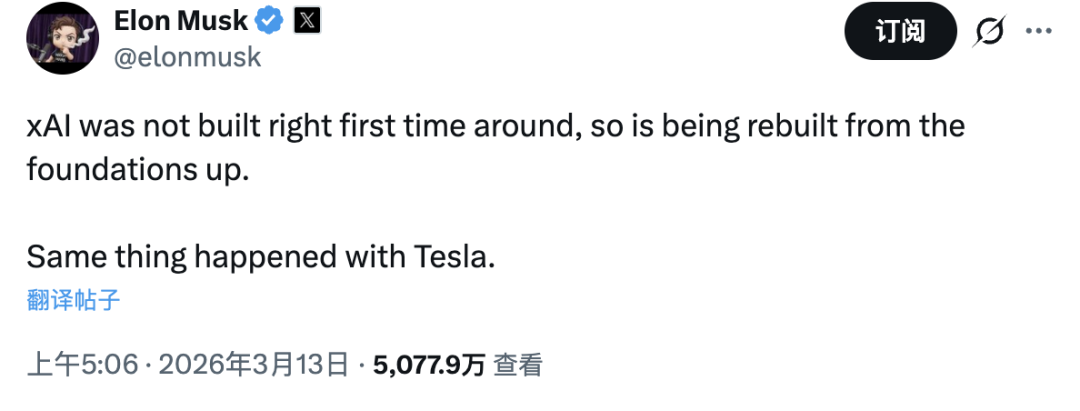
Task: Click the 翻译帖子 translate post link
Action: [x=74, y=300]
